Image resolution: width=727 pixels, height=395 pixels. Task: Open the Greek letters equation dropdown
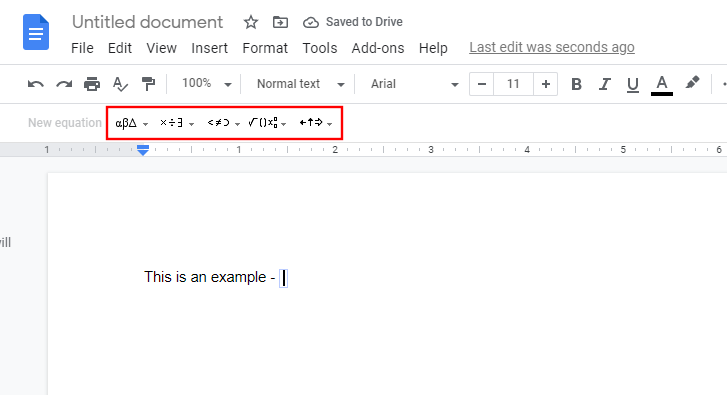[x=132, y=123]
